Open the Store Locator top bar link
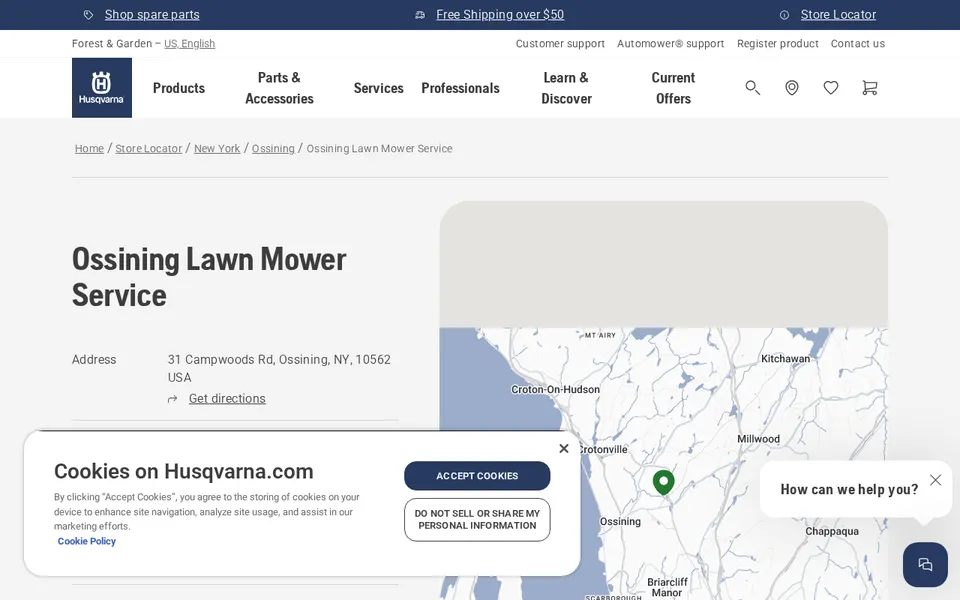 (838, 15)
